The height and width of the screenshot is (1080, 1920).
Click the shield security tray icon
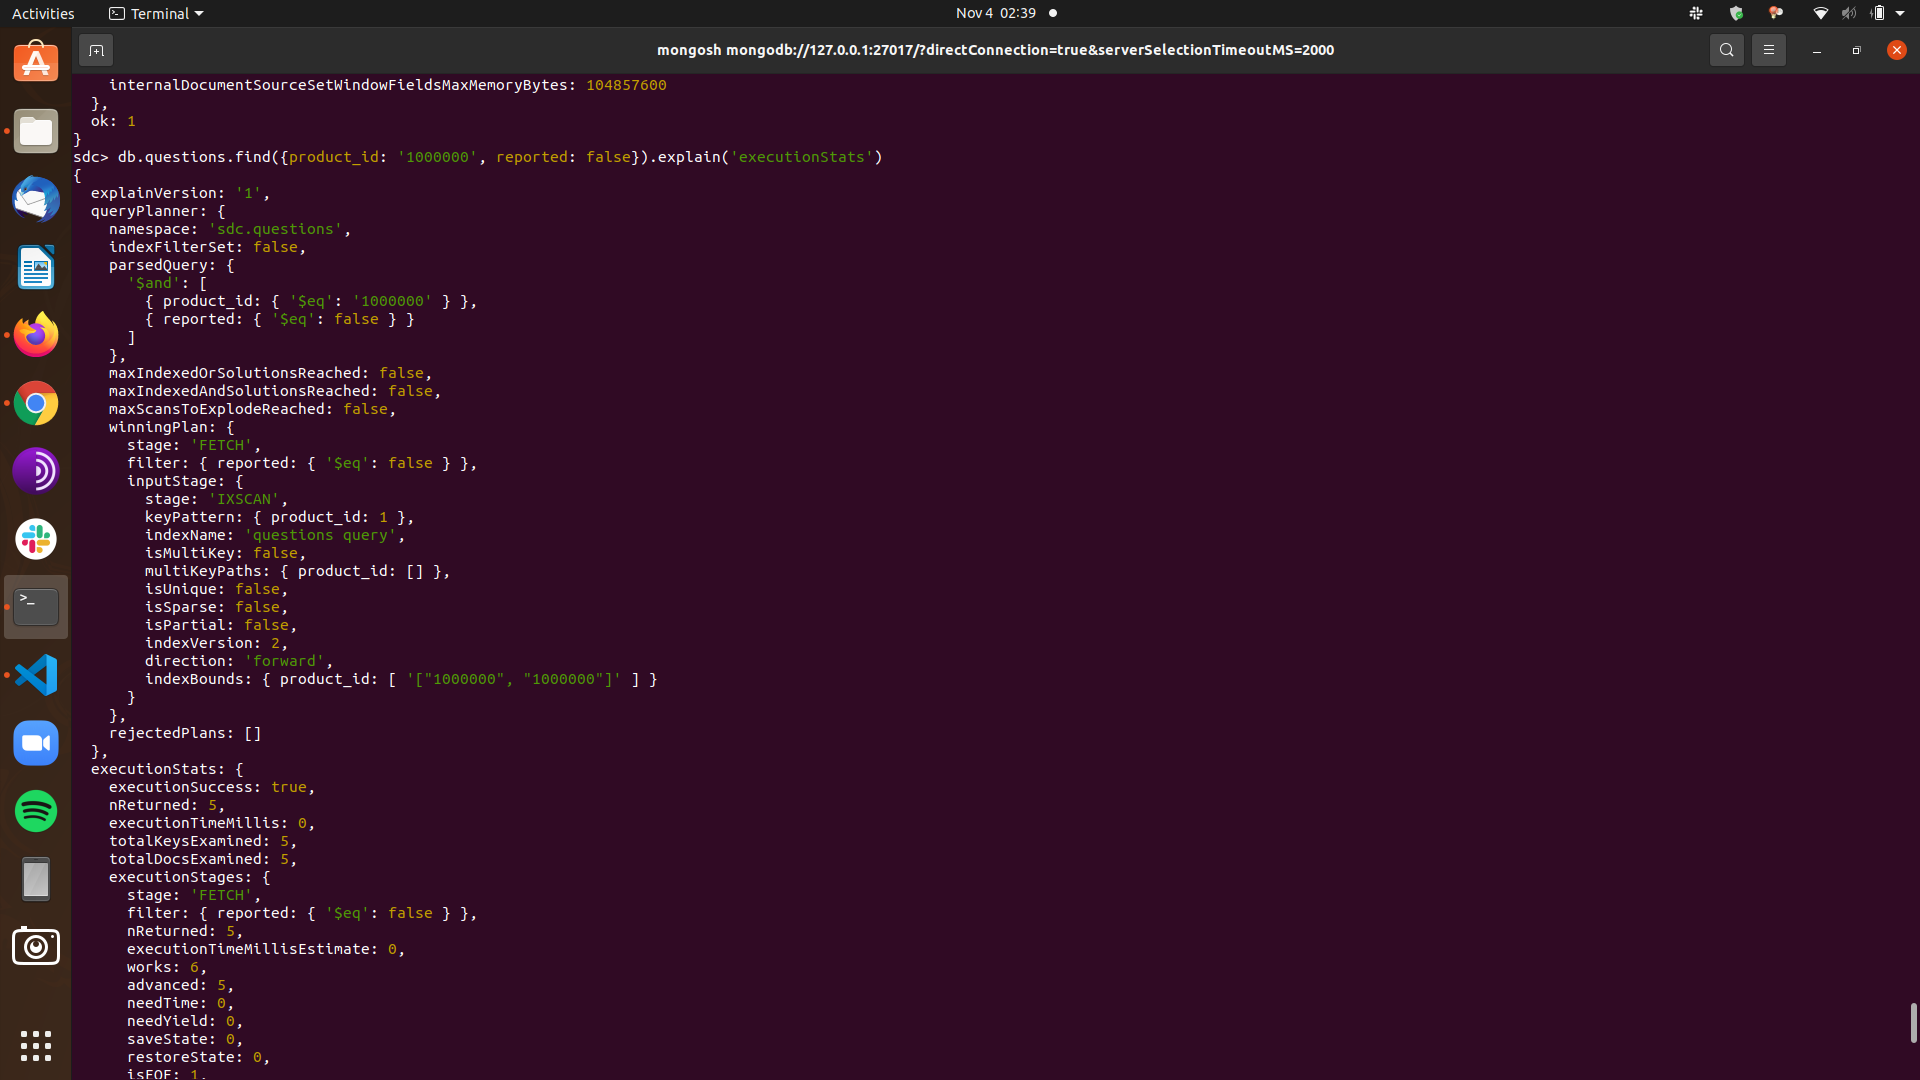1736,13
